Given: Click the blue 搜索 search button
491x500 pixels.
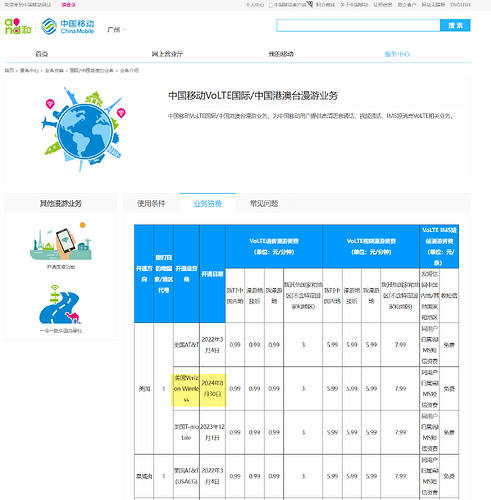Looking at the screenshot, I should [455, 25].
